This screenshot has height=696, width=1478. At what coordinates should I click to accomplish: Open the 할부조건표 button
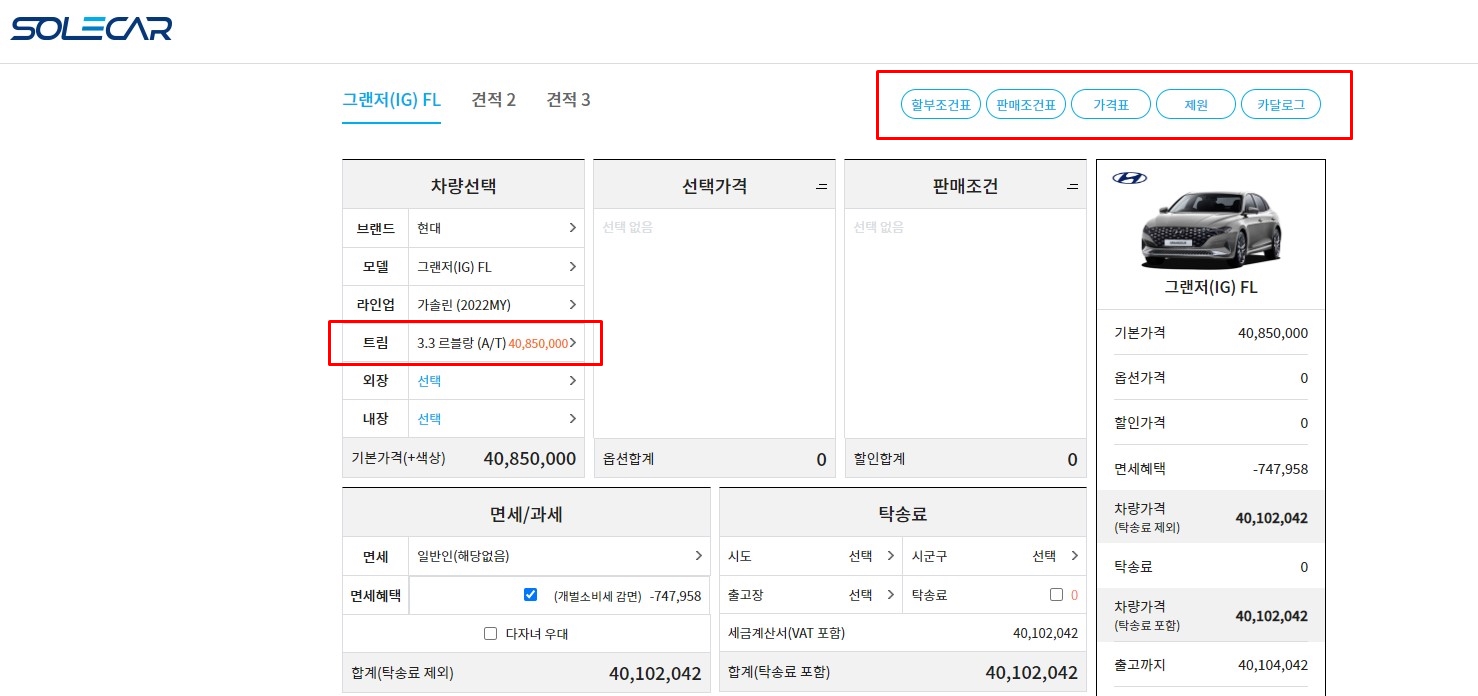point(941,104)
